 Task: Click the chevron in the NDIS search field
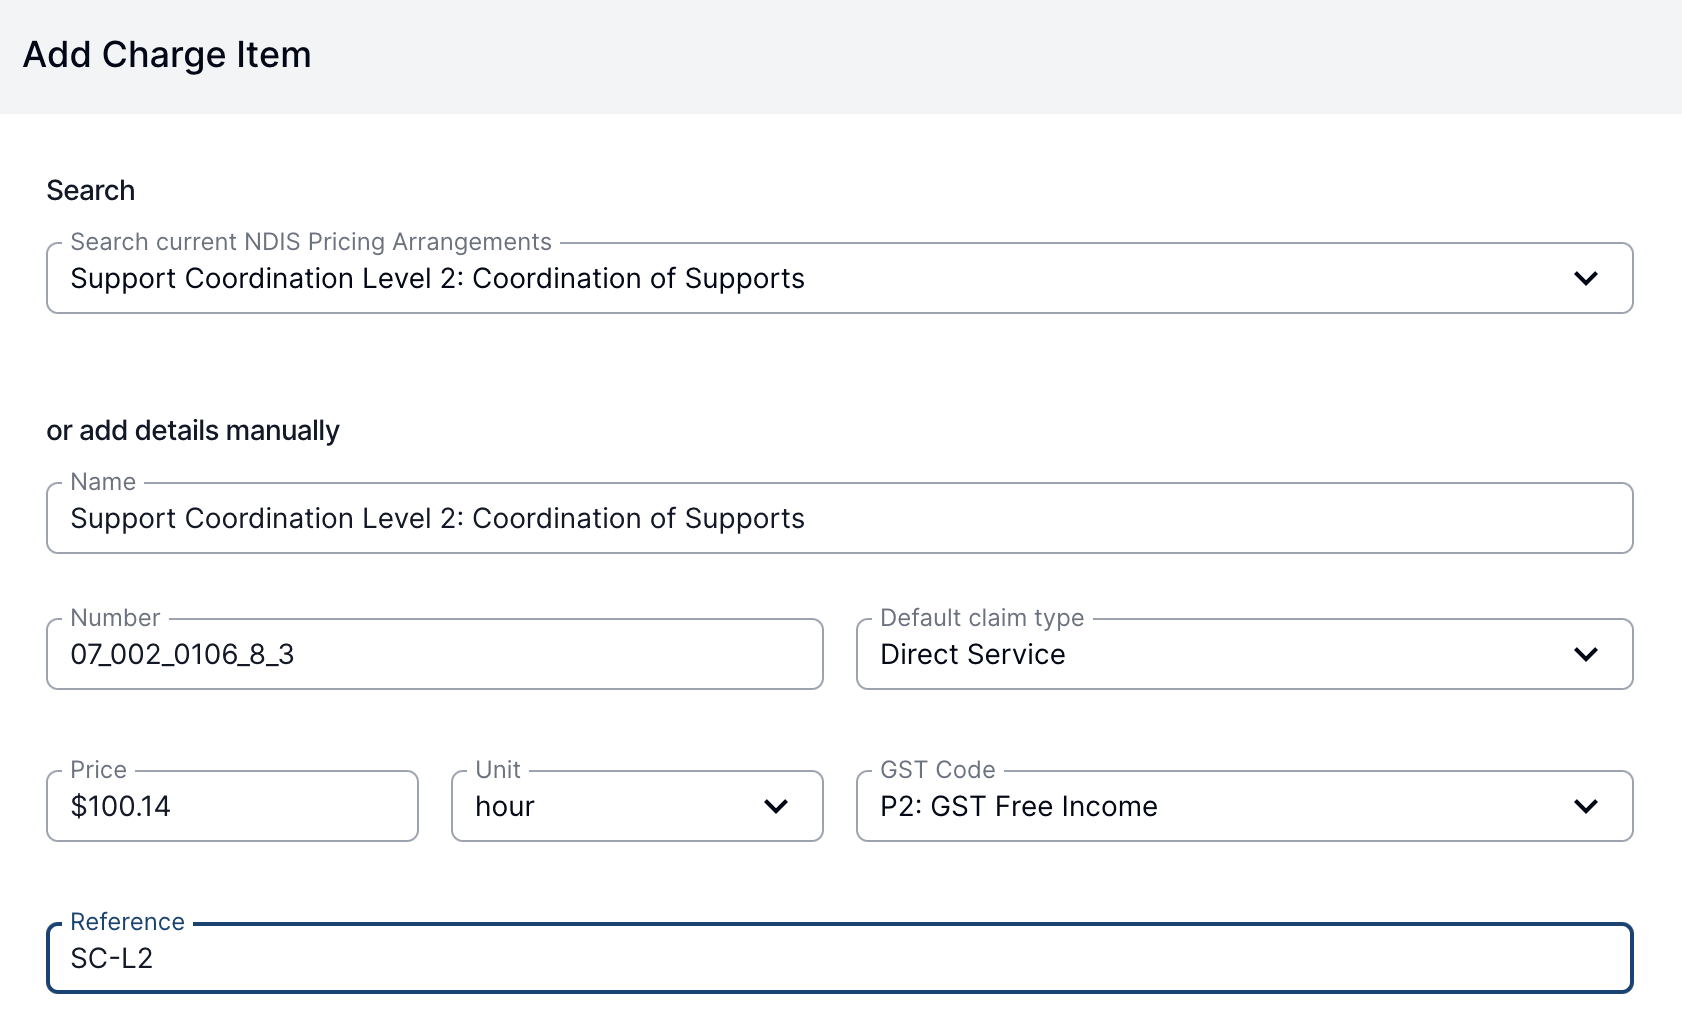click(x=1586, y=278)
